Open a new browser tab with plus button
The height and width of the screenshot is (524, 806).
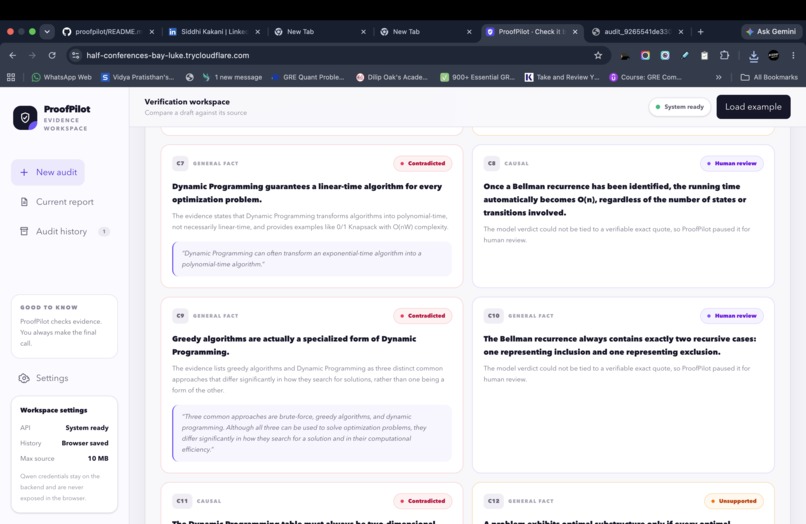coord(700,32)
